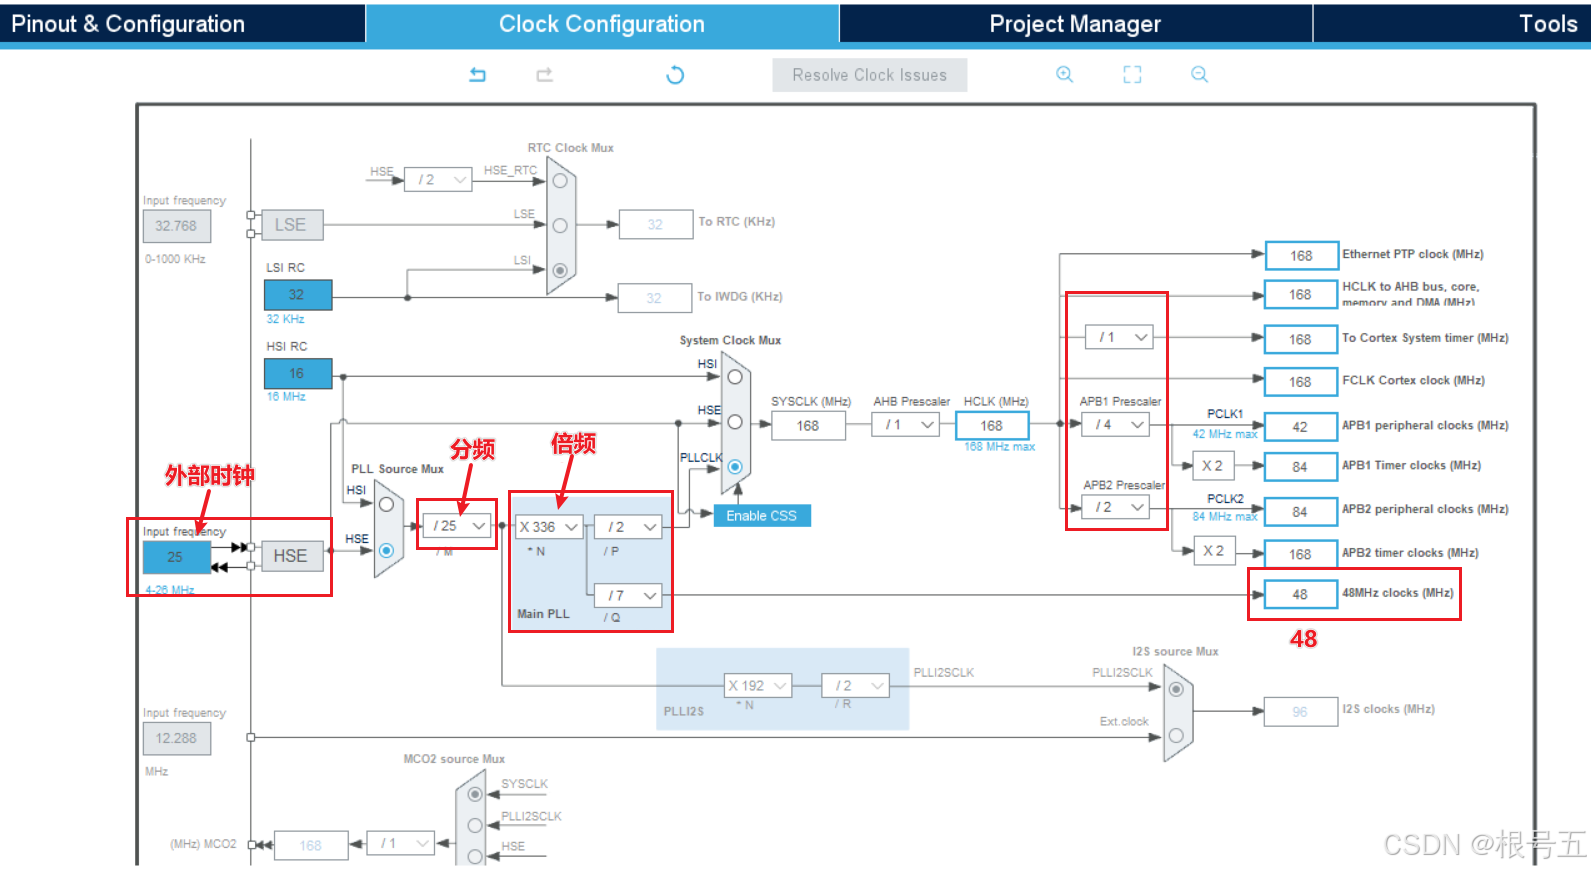Click the HSI RC 16 block
This screenshot has width=1591, height=872.
pyautogui.click(x=297, y=373)
